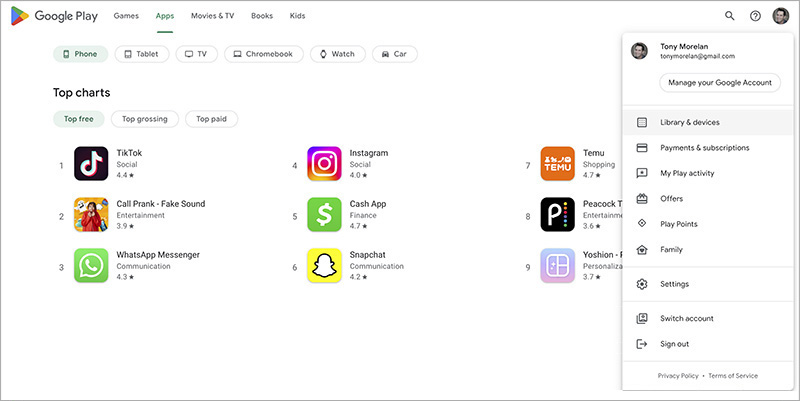800x401 pixels.
Task: Open WhatsApp Messenger title text
Action: (158, 255)
